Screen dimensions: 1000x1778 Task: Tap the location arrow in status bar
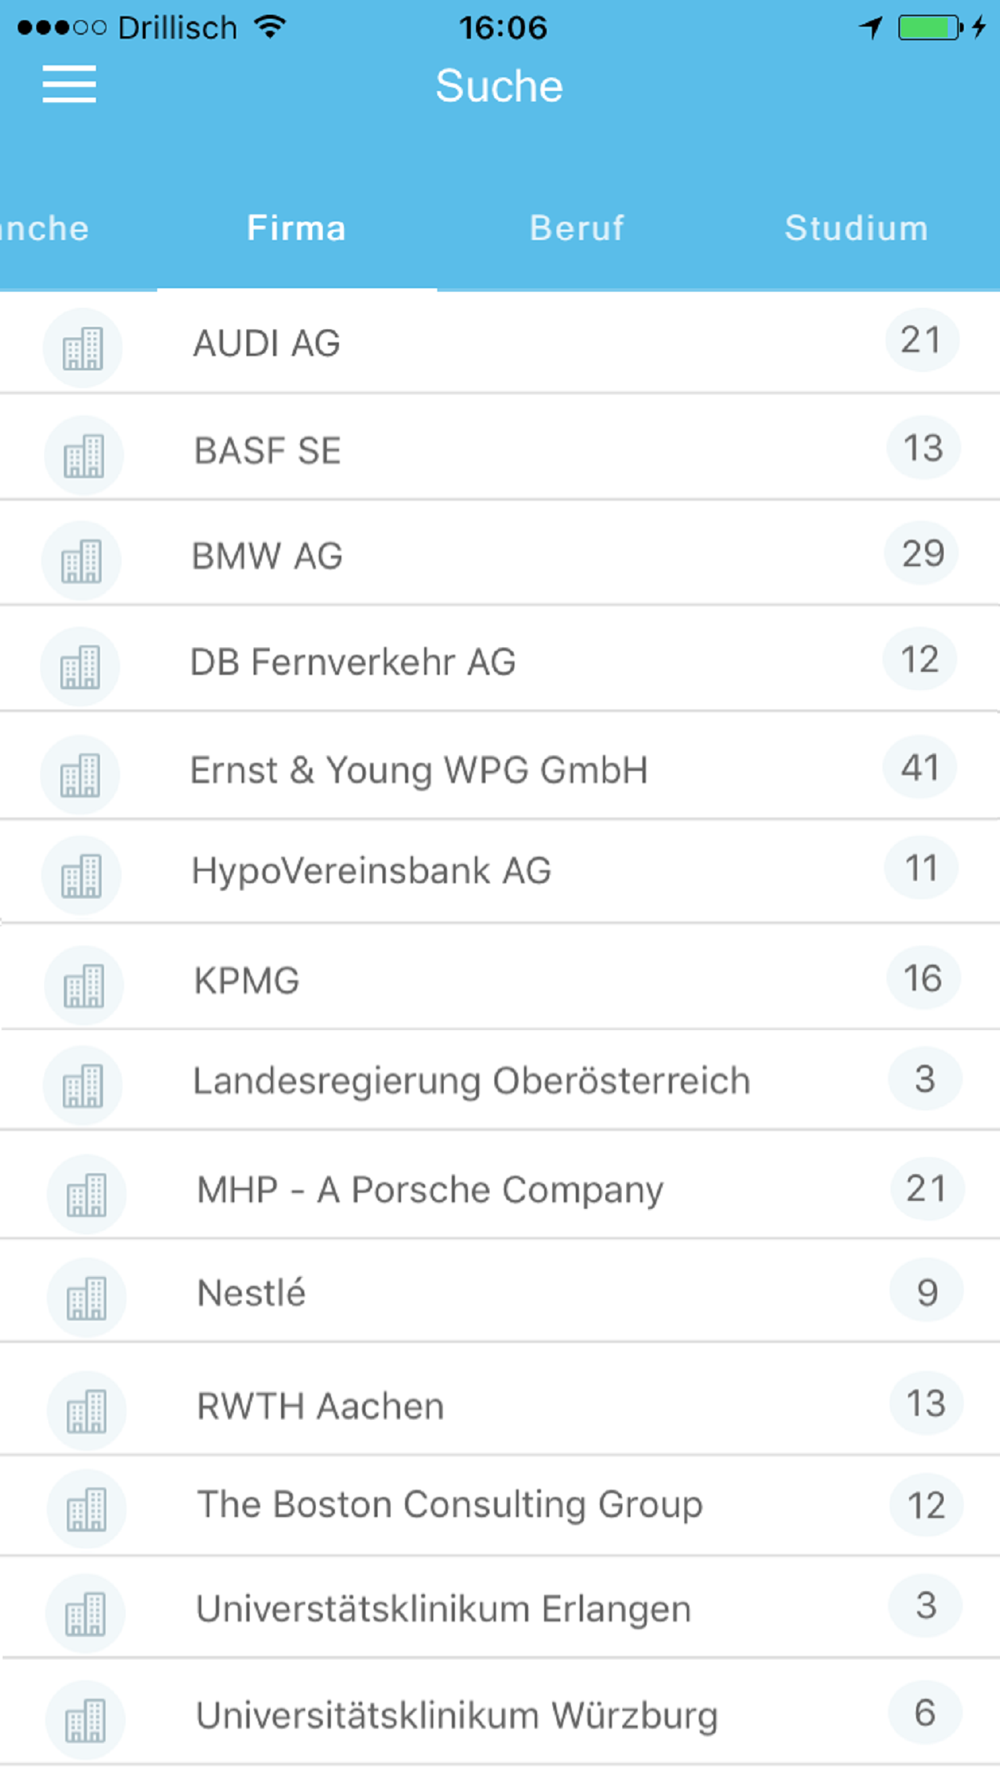tap(871, 27)
